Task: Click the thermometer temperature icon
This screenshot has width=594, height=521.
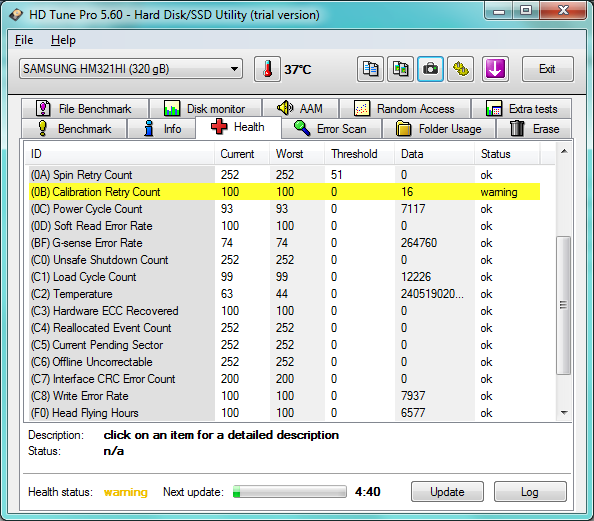Action: [267, 69]
